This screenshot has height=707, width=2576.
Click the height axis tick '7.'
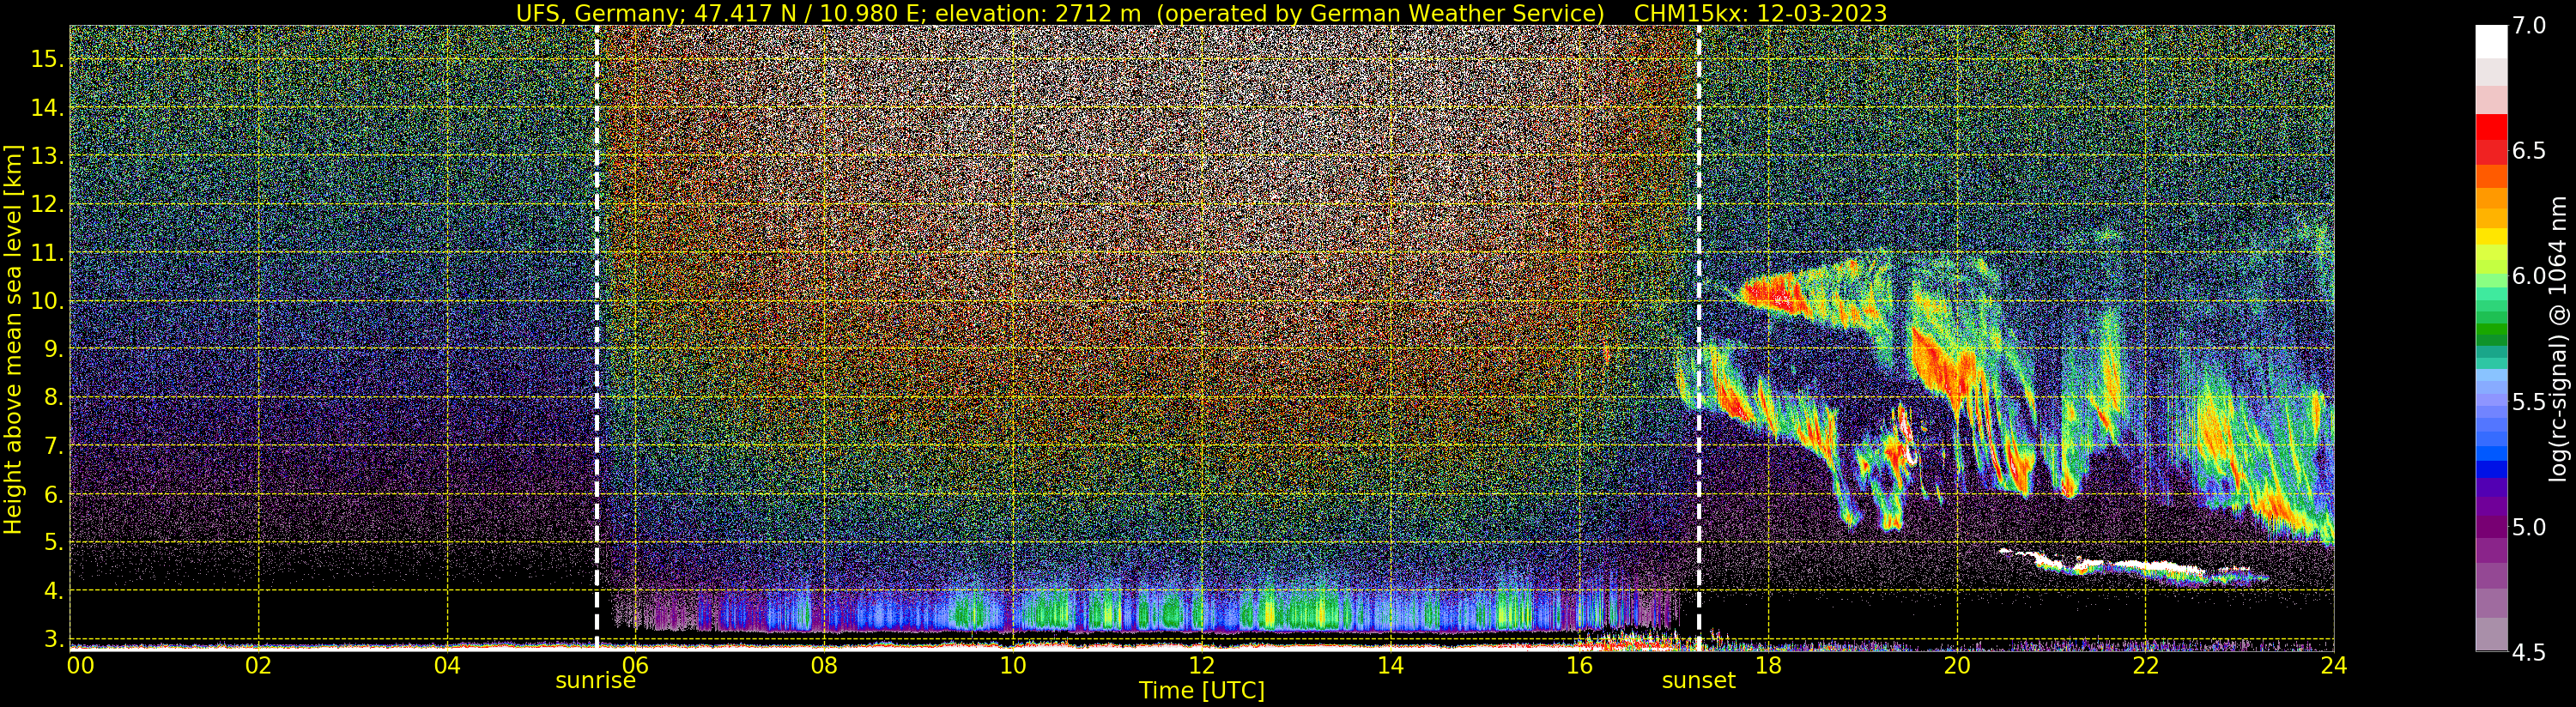pyautogui.click(x=53, y=446)
